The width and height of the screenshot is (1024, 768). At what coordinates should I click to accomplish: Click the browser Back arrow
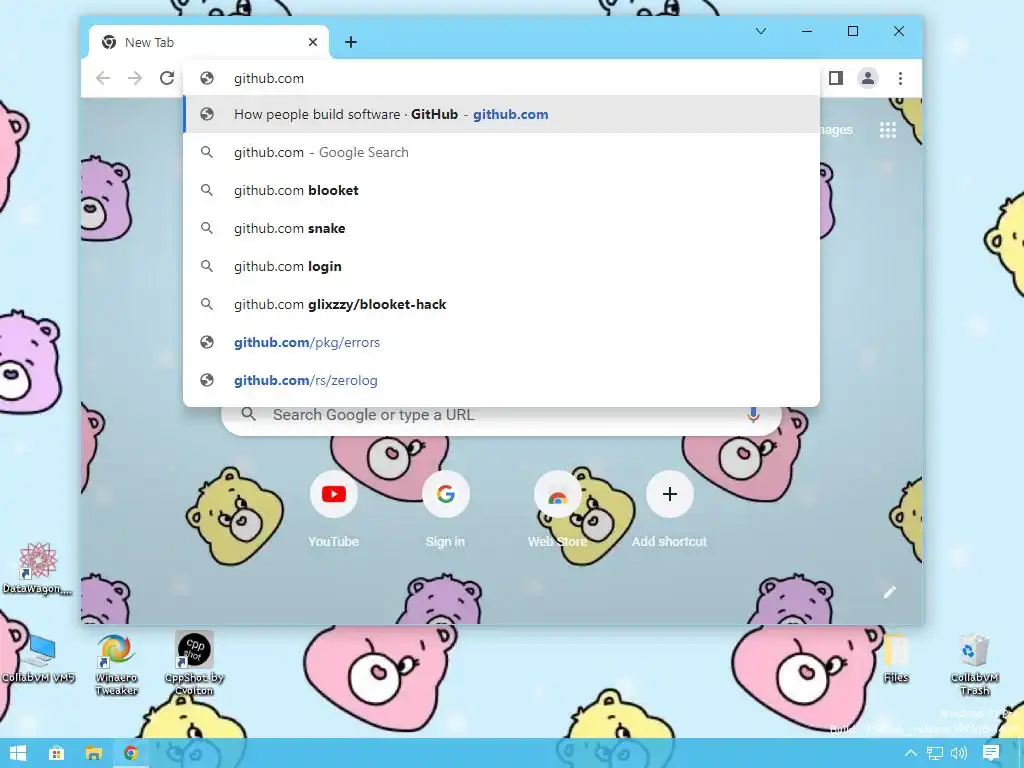(x=103, y=78)
